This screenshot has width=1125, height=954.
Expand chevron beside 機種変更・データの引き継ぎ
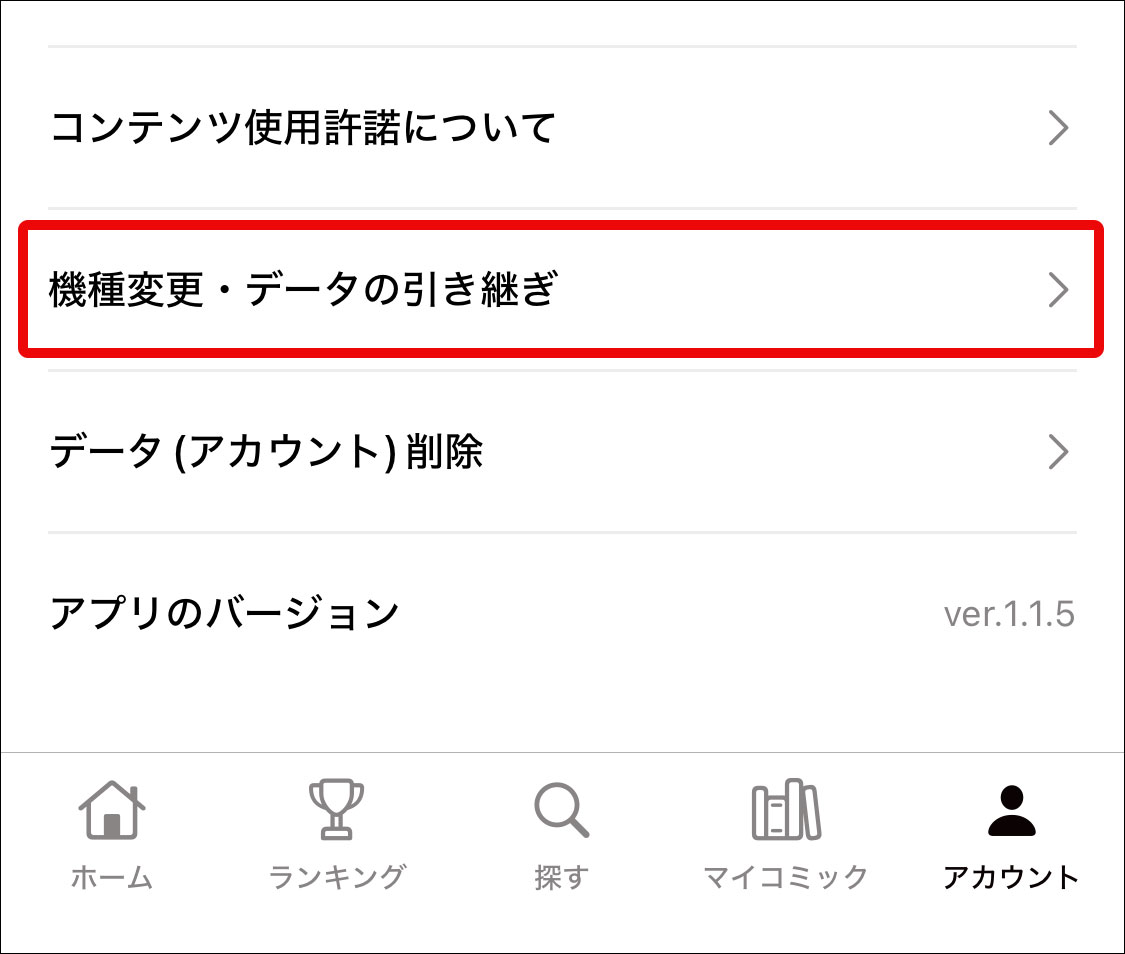pos(1058,290)
